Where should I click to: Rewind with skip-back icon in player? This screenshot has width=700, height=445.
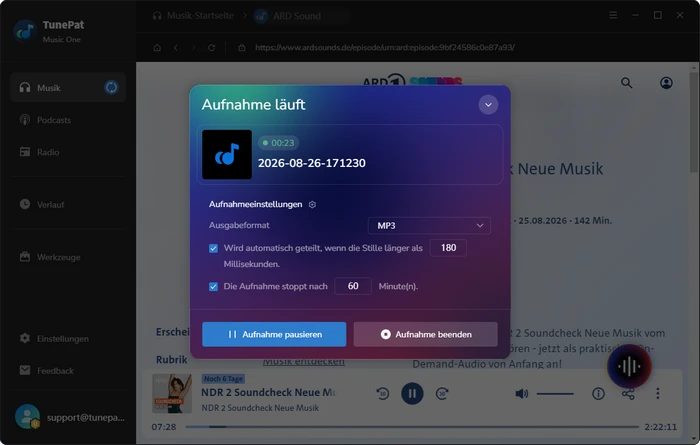tap(383, 393)
